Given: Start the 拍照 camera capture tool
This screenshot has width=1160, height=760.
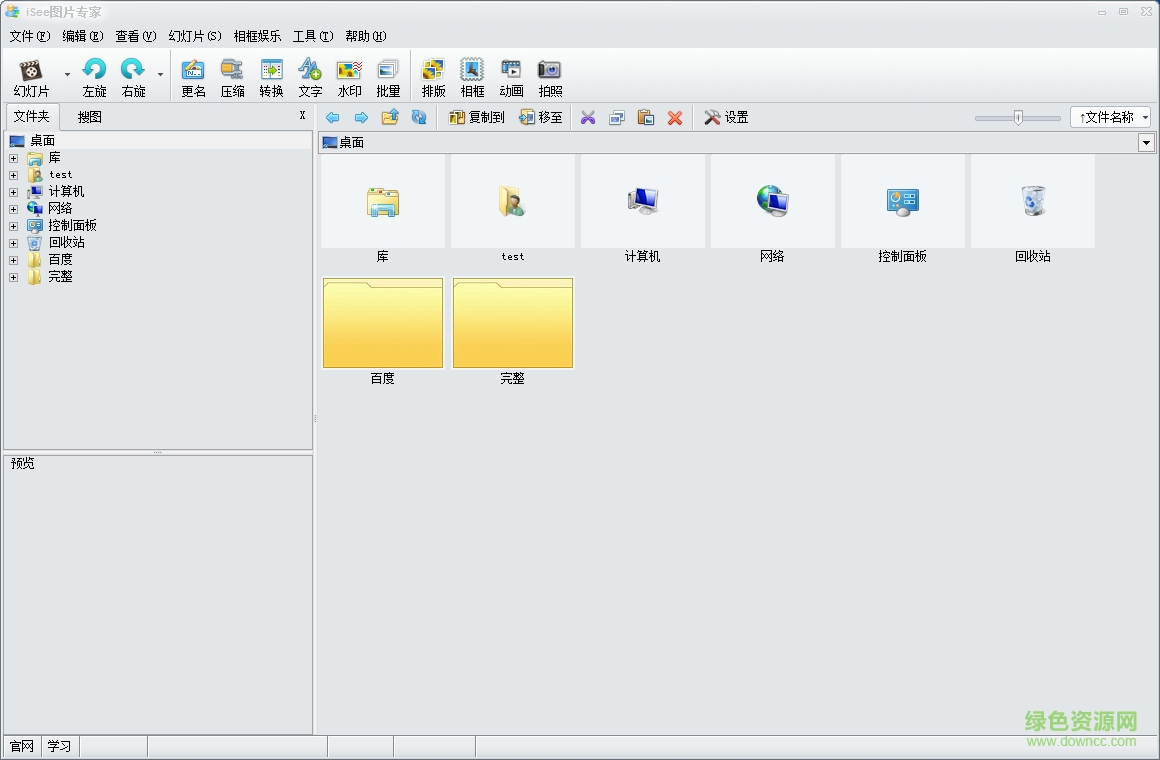Looking at the screenshot, I should click(x=550, y=75).
